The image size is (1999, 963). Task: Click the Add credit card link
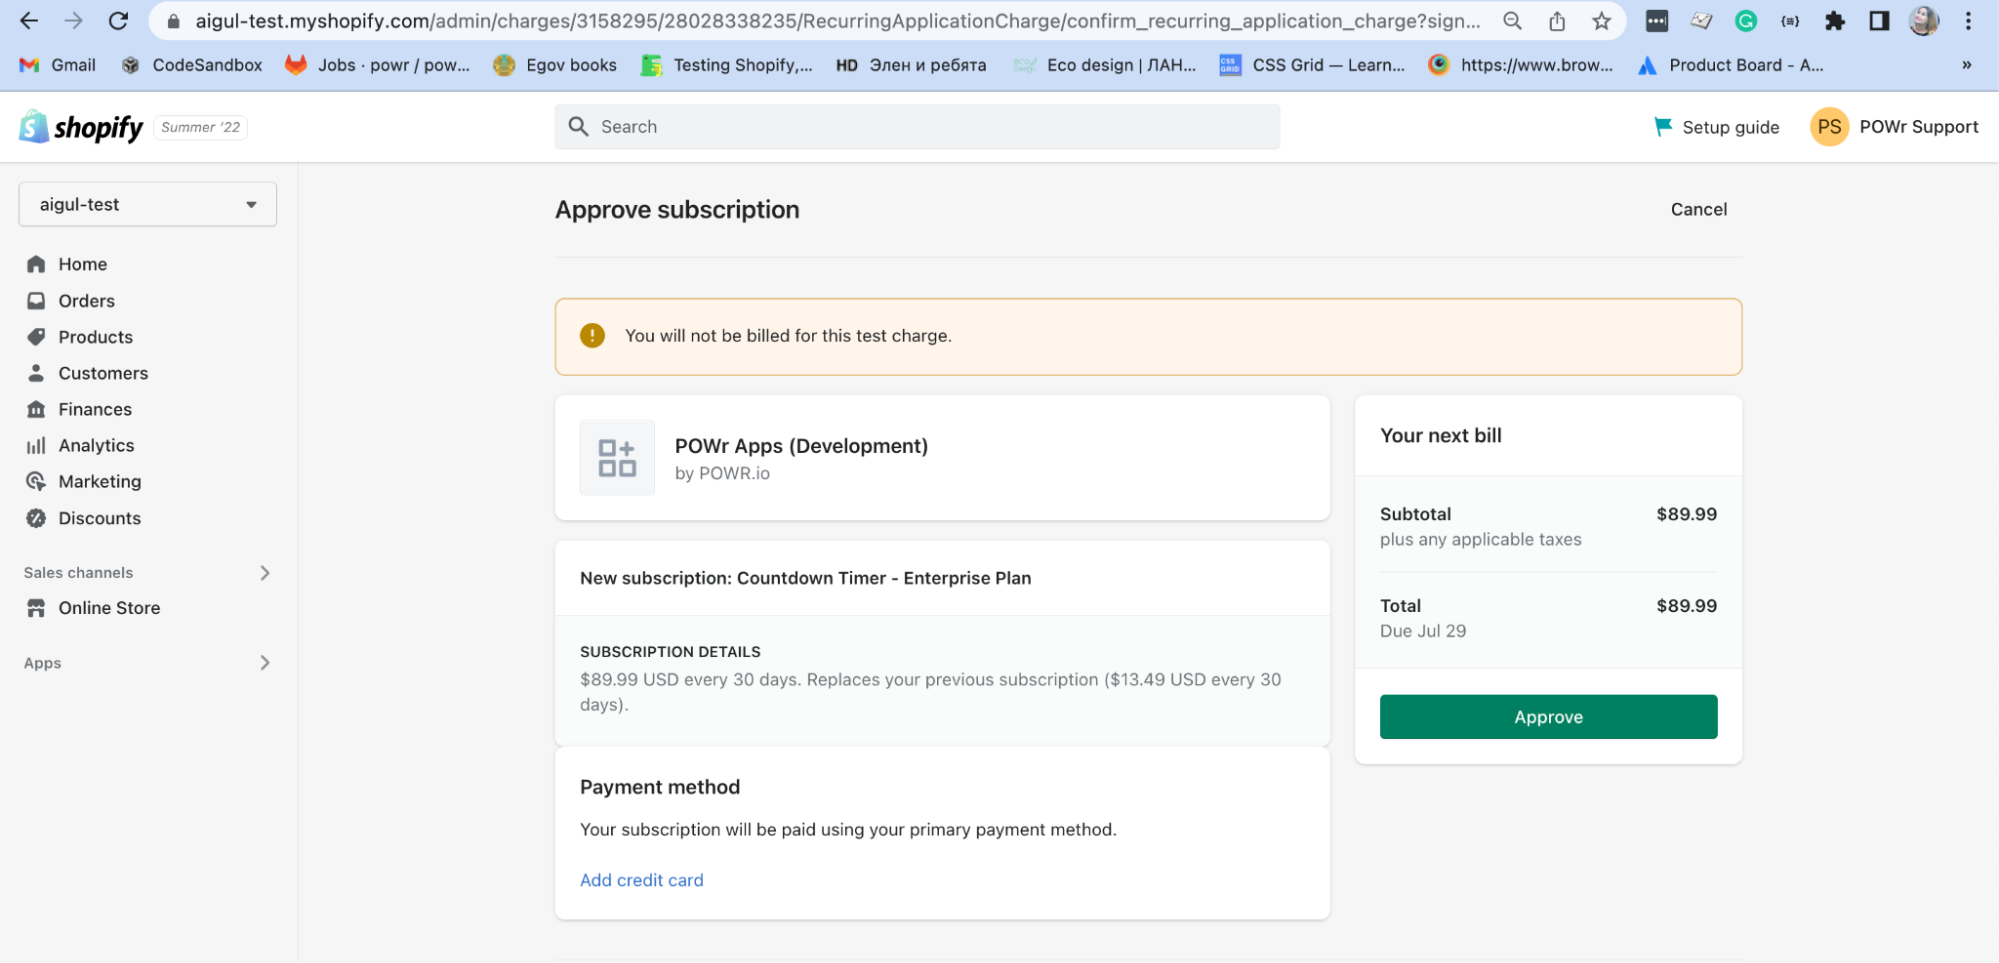[641, 880]
